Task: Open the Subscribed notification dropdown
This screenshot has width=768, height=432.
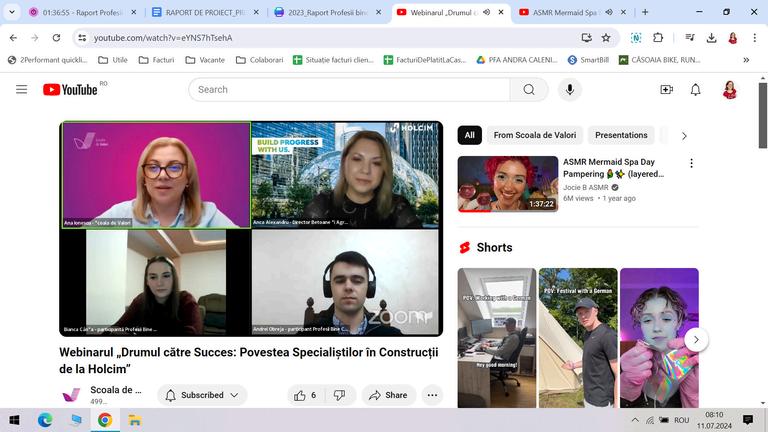Action: (202, 395)
